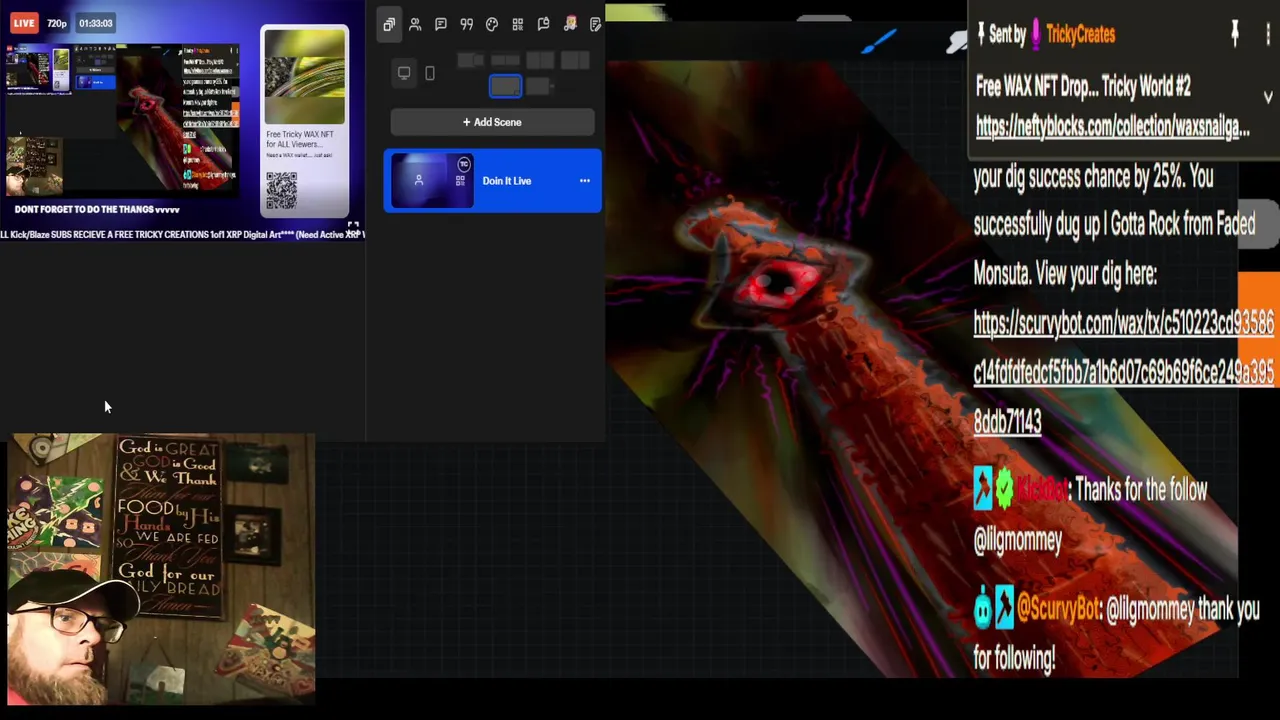The image size is (1280, 720).
Task: Click pin icon before Sent by
Action: [982, 34]
